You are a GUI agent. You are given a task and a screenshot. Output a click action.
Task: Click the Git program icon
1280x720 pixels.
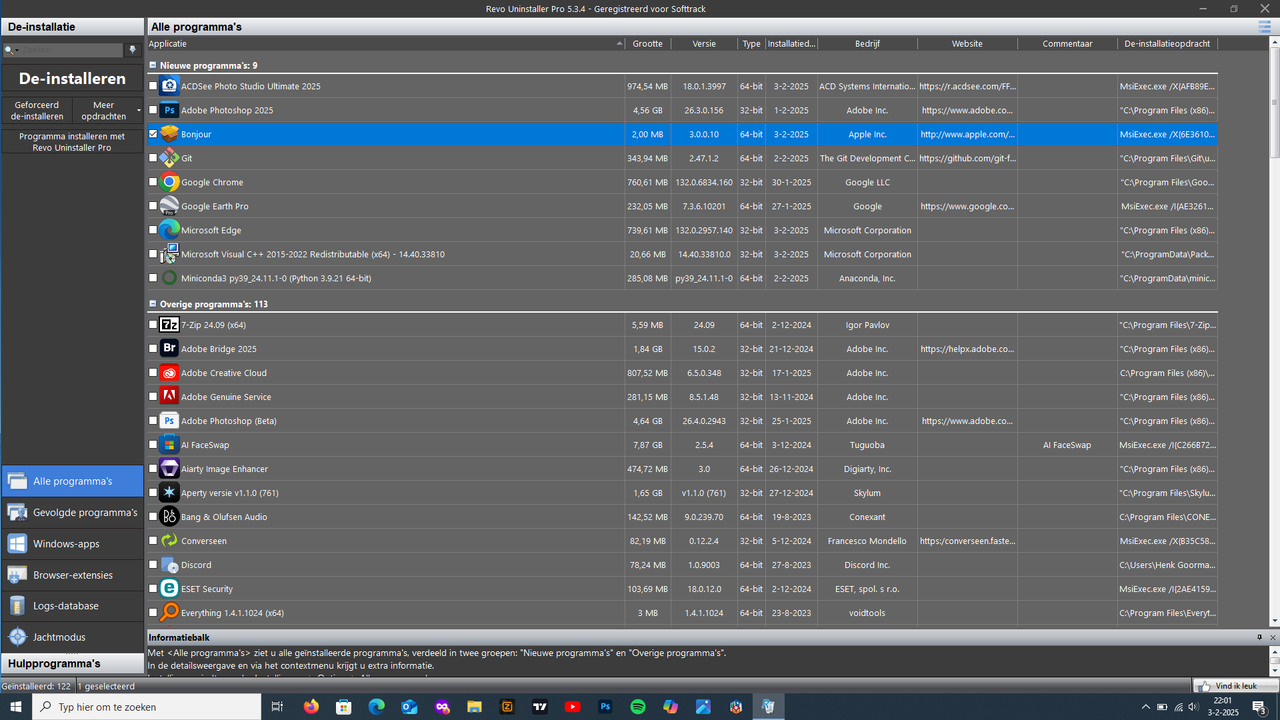(169, 158)
